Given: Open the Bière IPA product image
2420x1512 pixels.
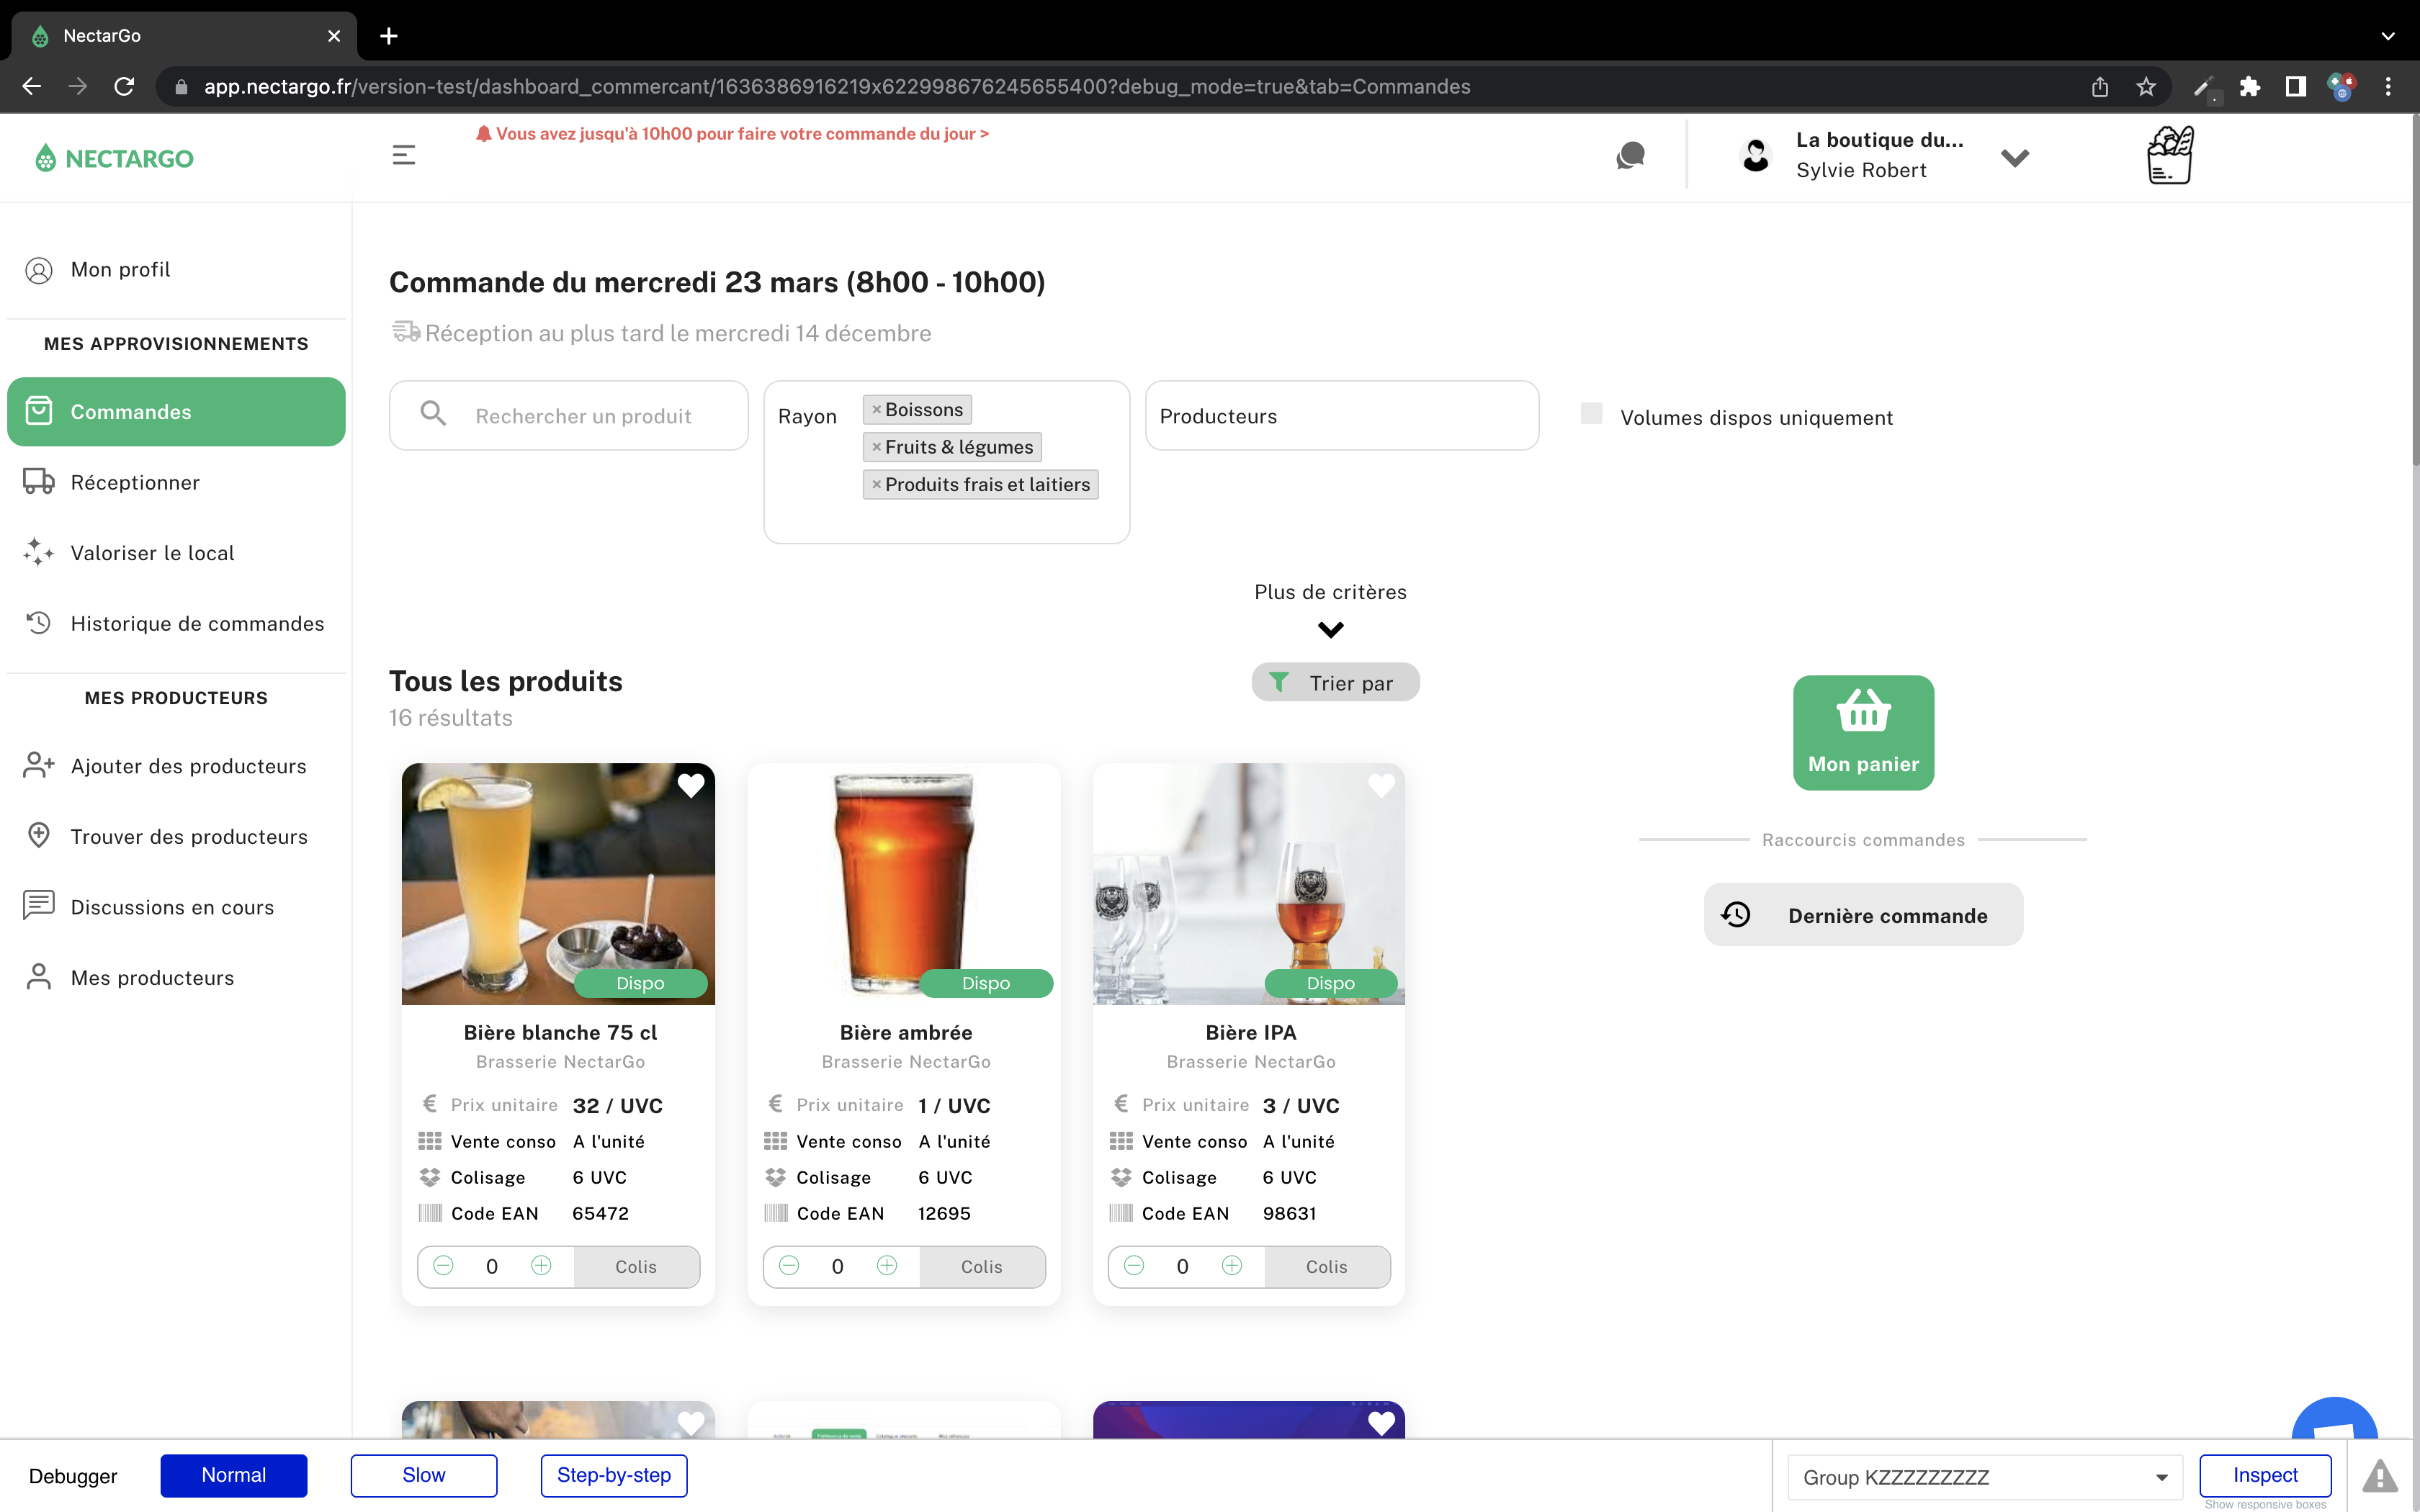Looking at the screenshot, I should point(1249,884).
